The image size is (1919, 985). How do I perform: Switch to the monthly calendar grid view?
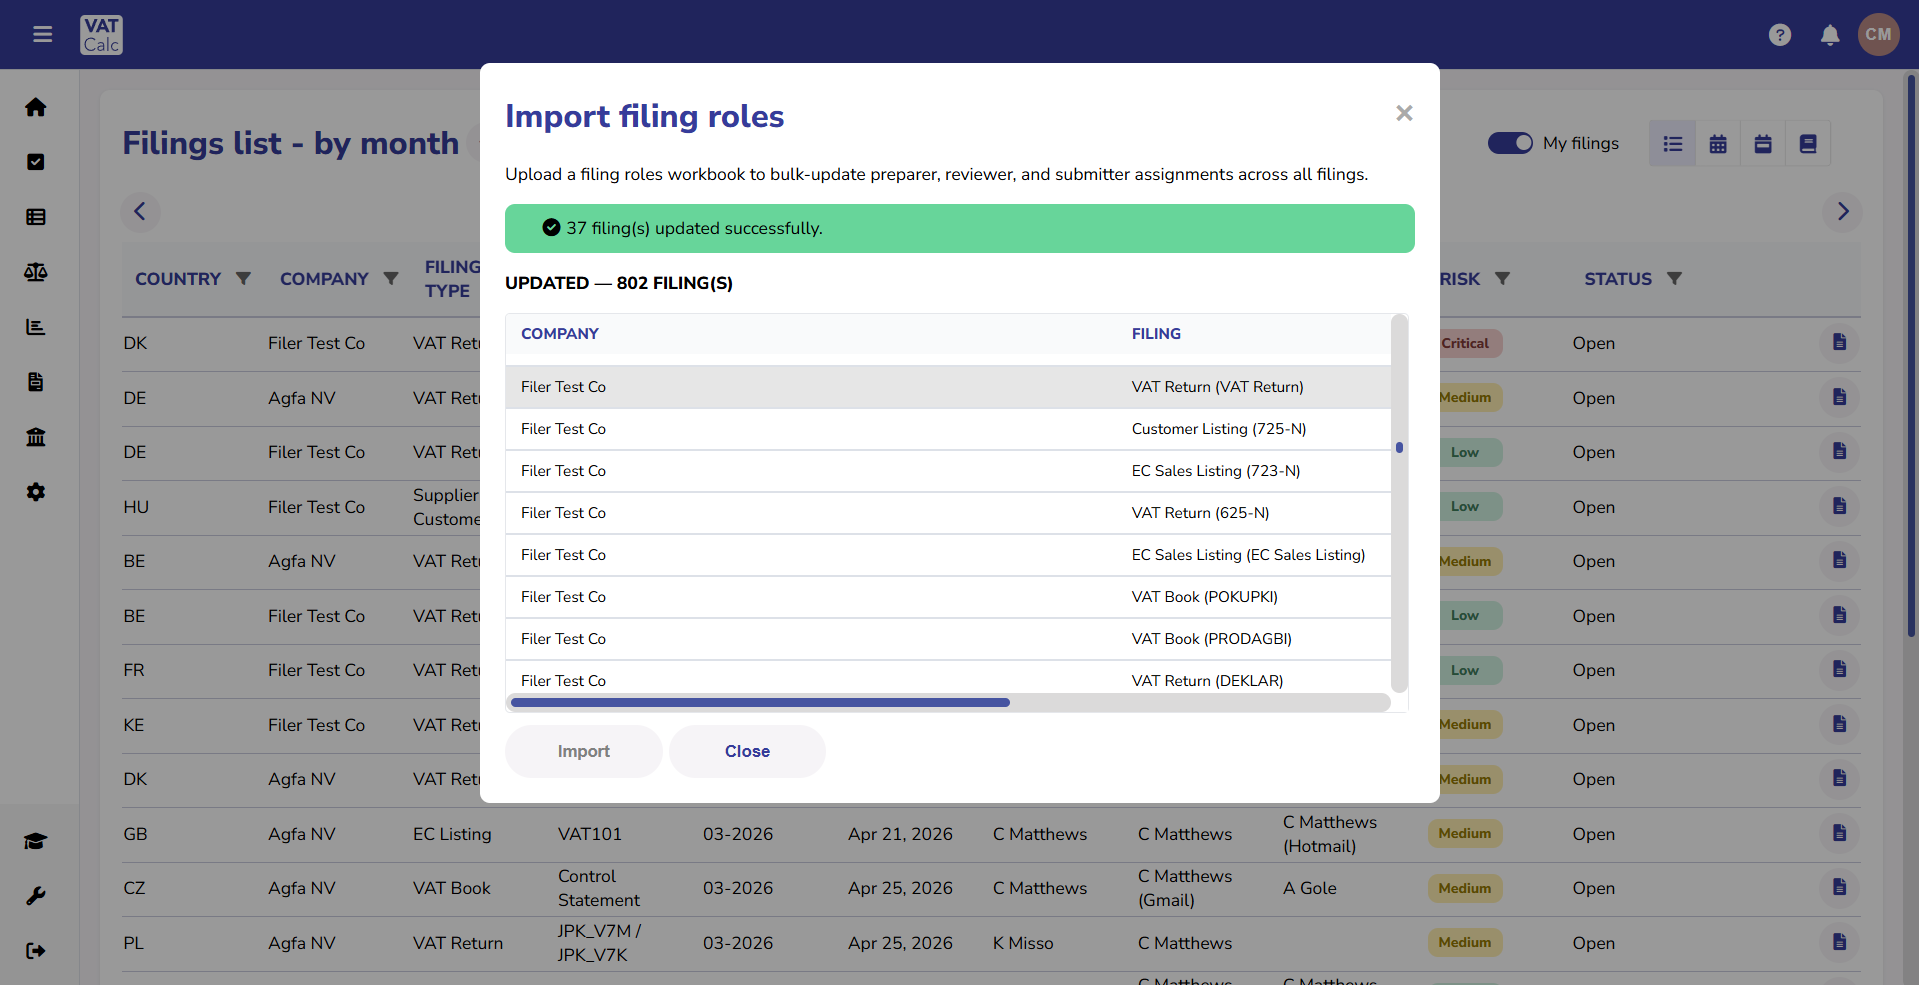point(1718,144)
